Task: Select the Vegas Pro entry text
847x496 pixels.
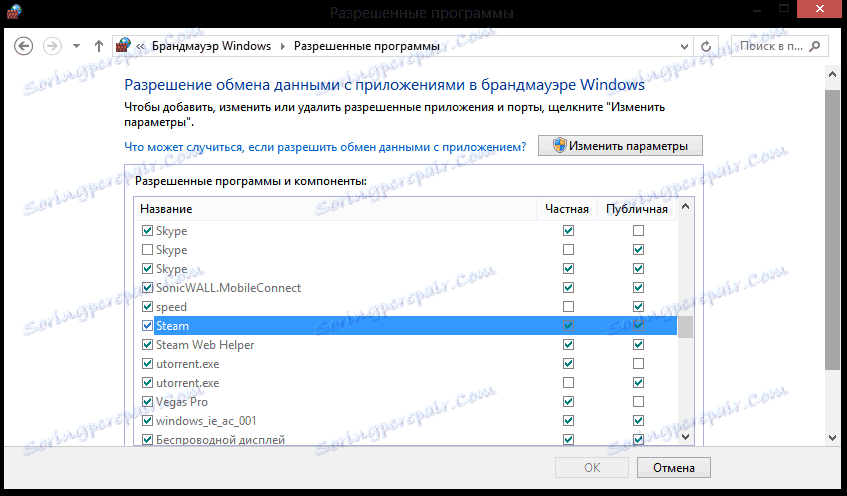Action: click(x=182, y=402)
